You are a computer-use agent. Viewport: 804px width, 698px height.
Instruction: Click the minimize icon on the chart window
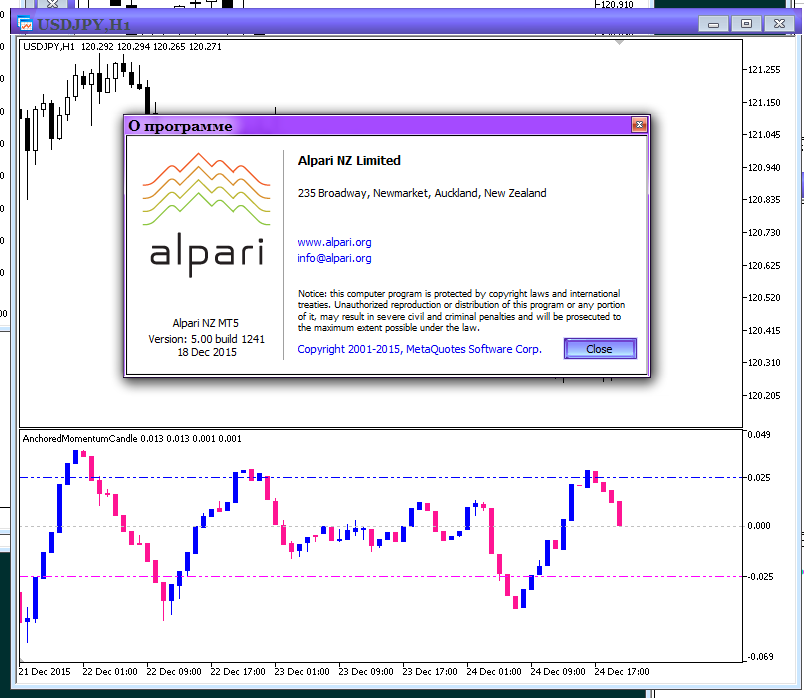(x=712, y=23)
